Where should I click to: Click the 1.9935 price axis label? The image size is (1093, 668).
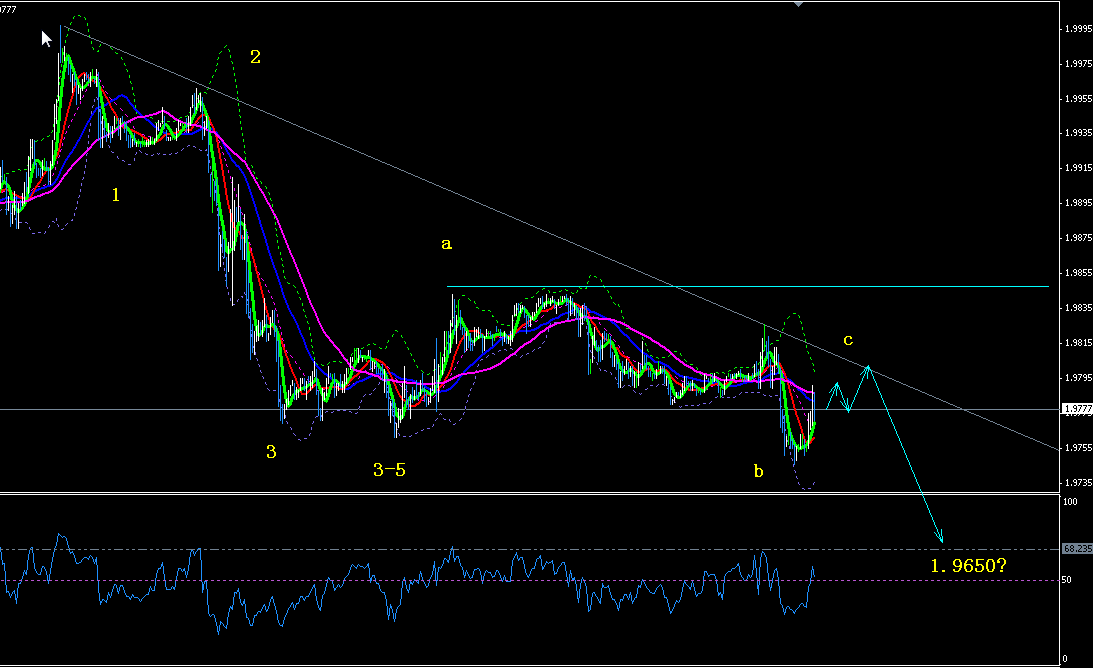coord(1078,132)
